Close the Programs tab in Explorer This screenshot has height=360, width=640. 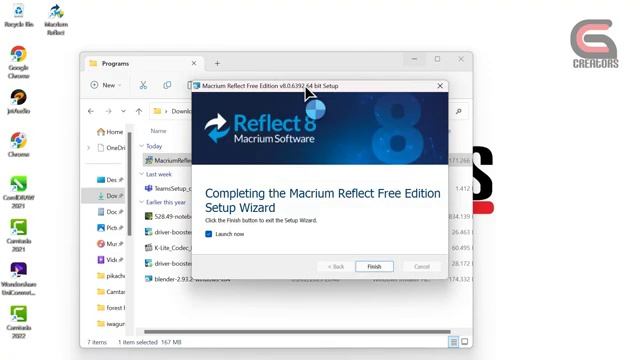194,63
